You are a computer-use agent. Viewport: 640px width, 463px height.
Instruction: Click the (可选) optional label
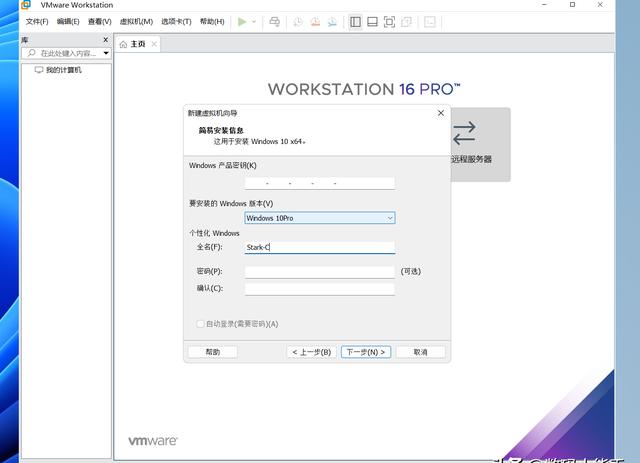(x=411, y=272)
